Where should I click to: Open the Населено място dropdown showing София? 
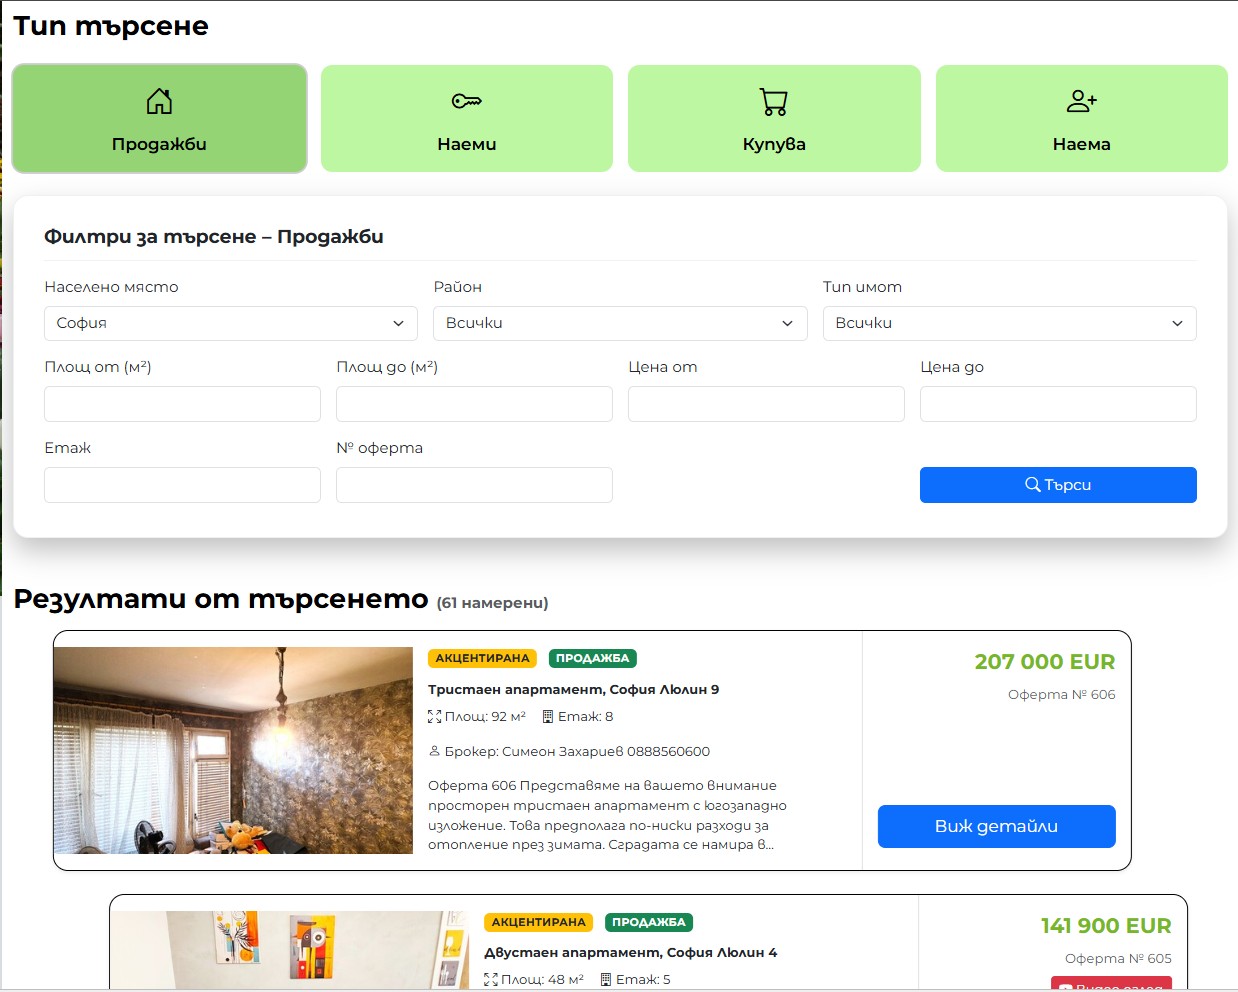pos(231,323)
